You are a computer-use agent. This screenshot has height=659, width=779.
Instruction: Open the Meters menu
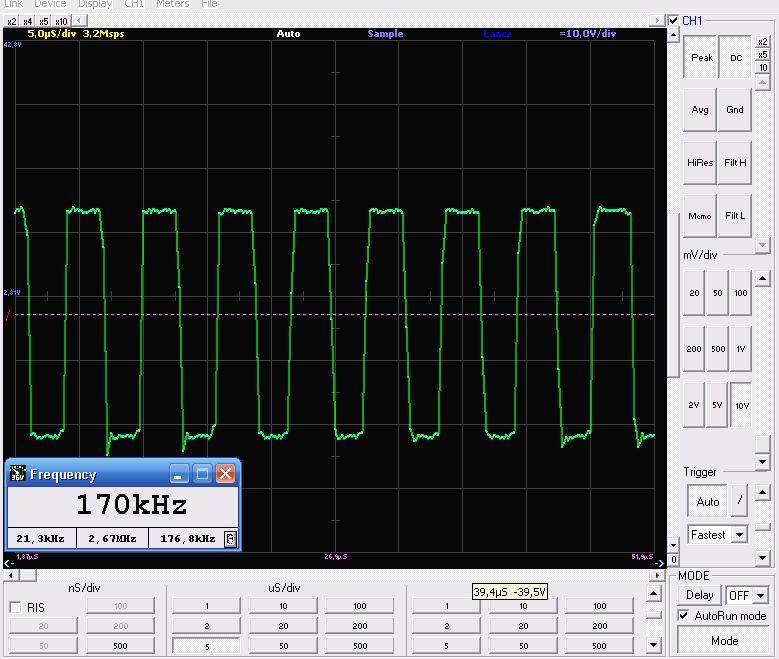point(172,4)
